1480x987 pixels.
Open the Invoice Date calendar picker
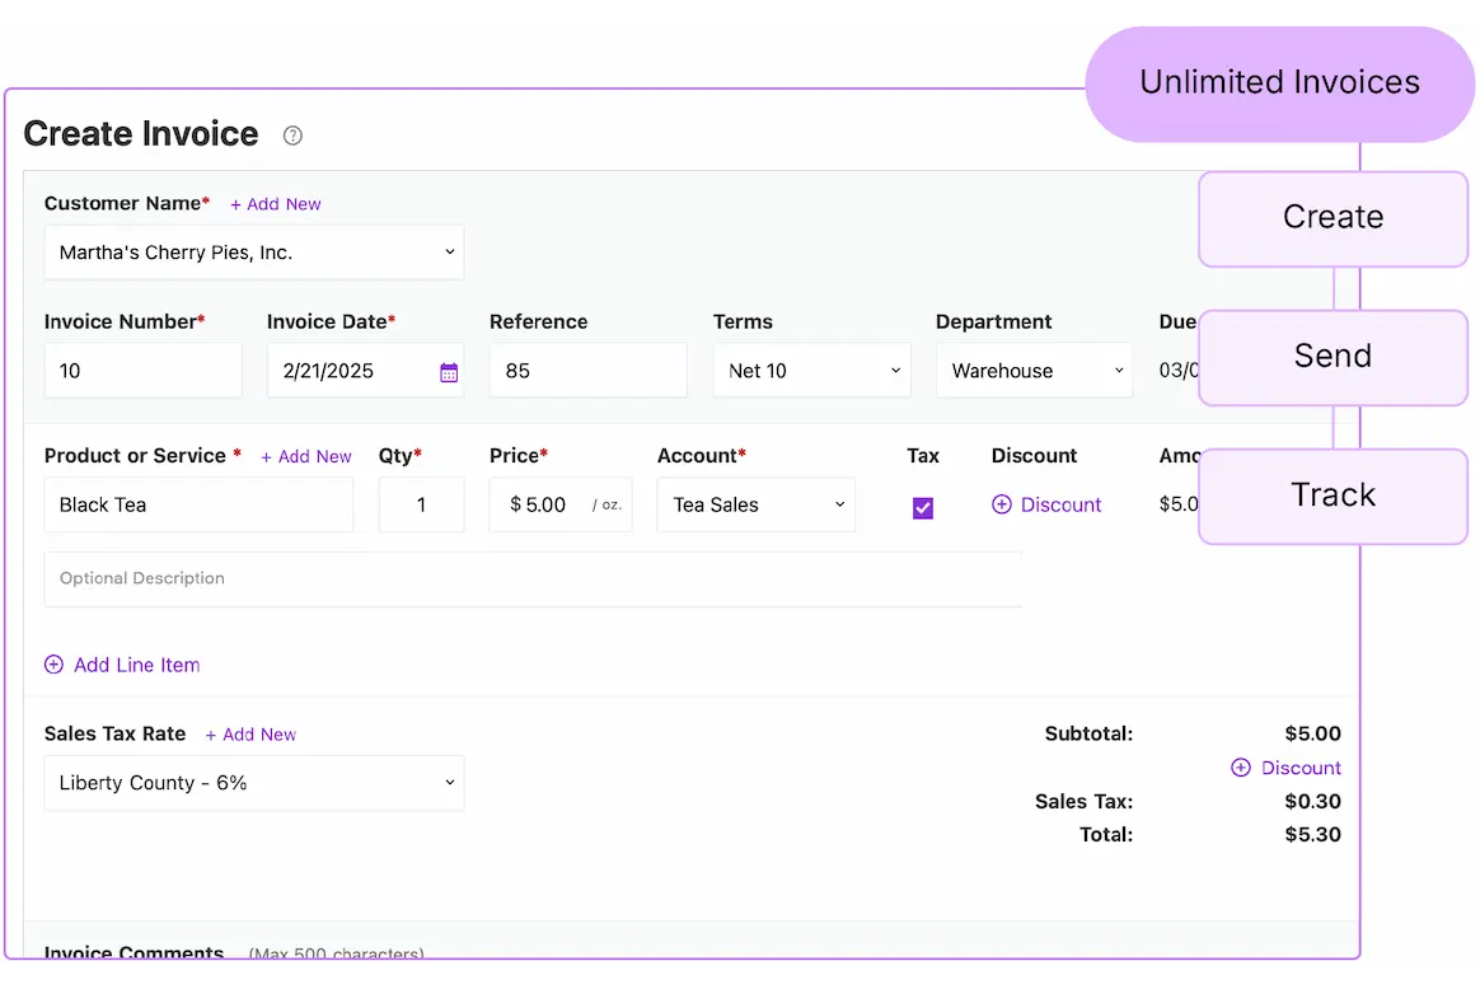coord(448,370)
